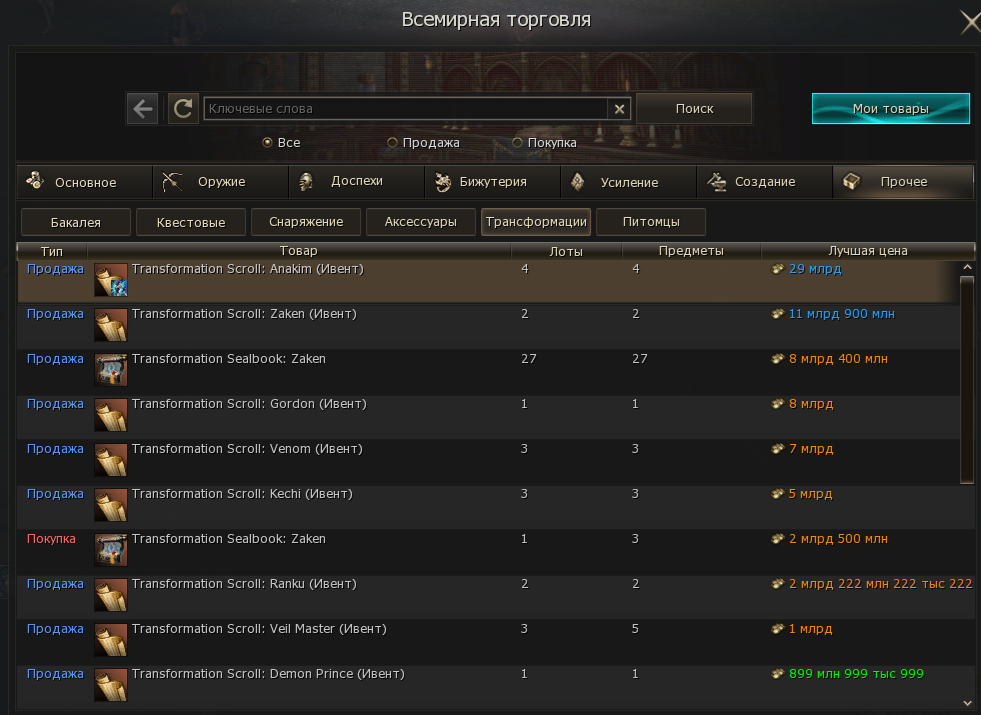Image resolution: width=981 pixels, height=715 pixels.
Task: Select Transformation Scroll: Veil Master (Ивент) name
Action: tap(259, 629)
